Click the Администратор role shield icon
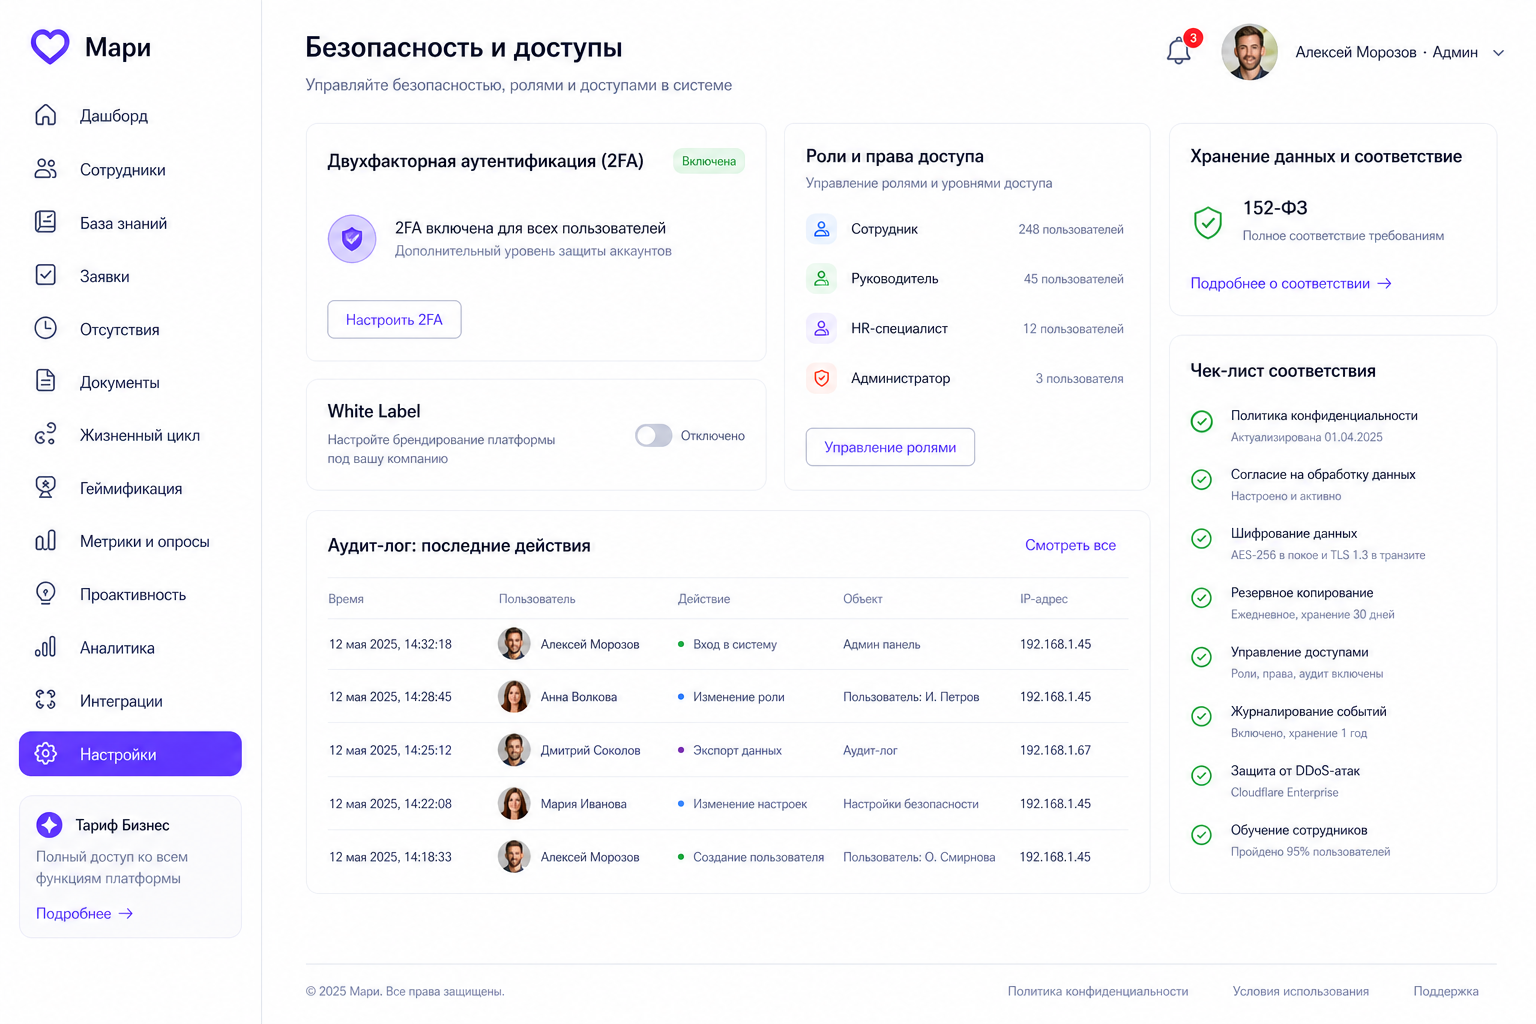 (x=821, y=378)
